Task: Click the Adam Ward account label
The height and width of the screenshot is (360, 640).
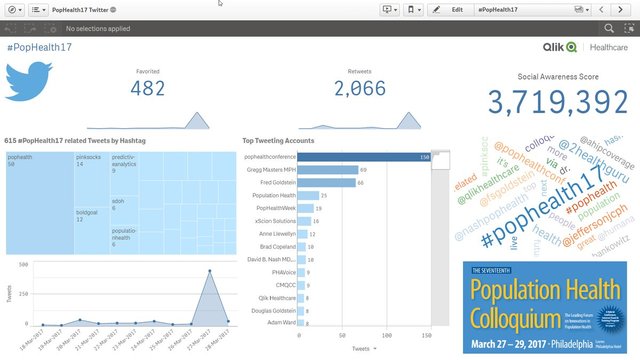Action: [x=282, y=322]
